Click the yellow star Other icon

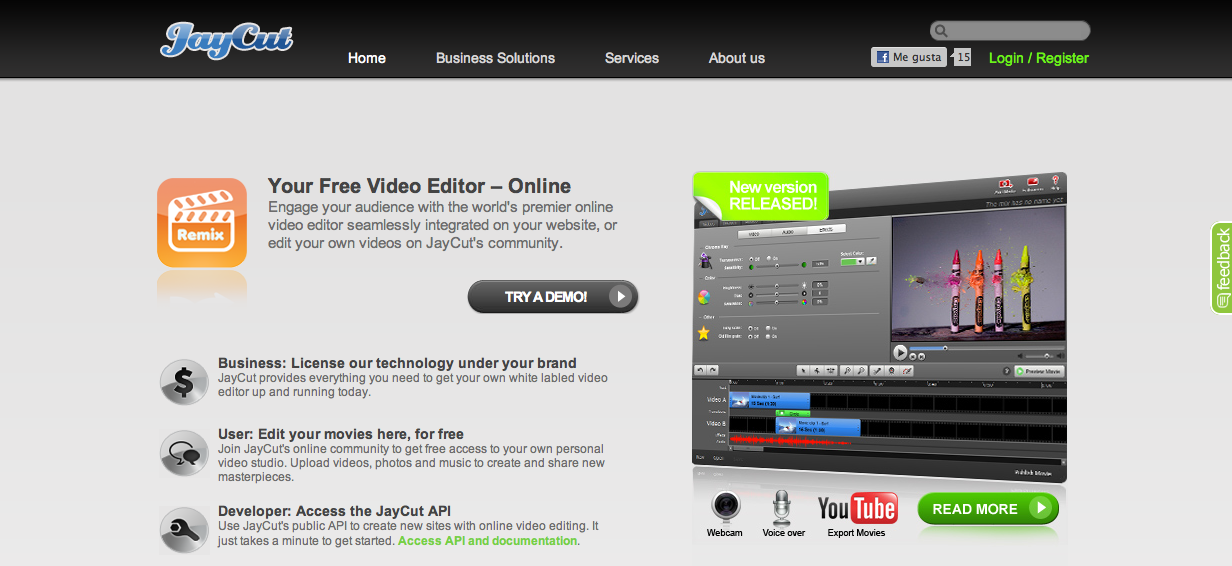pos(704,333)
